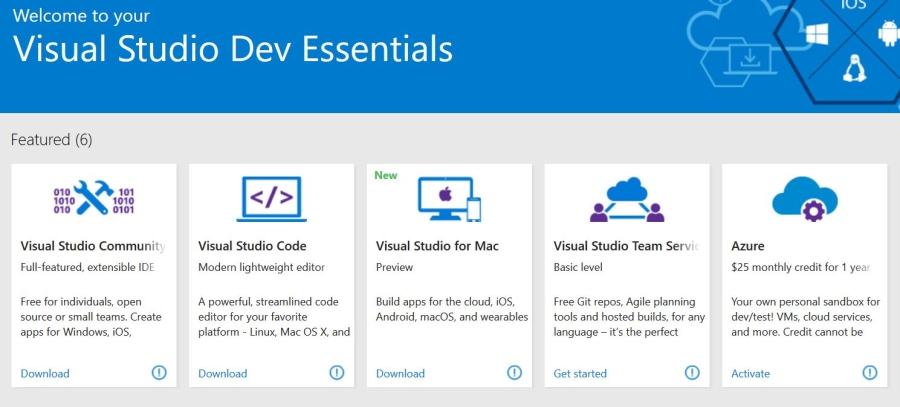Click the Azure cloud gear icon
Viewport: 900px width, 407px height.
805,199
